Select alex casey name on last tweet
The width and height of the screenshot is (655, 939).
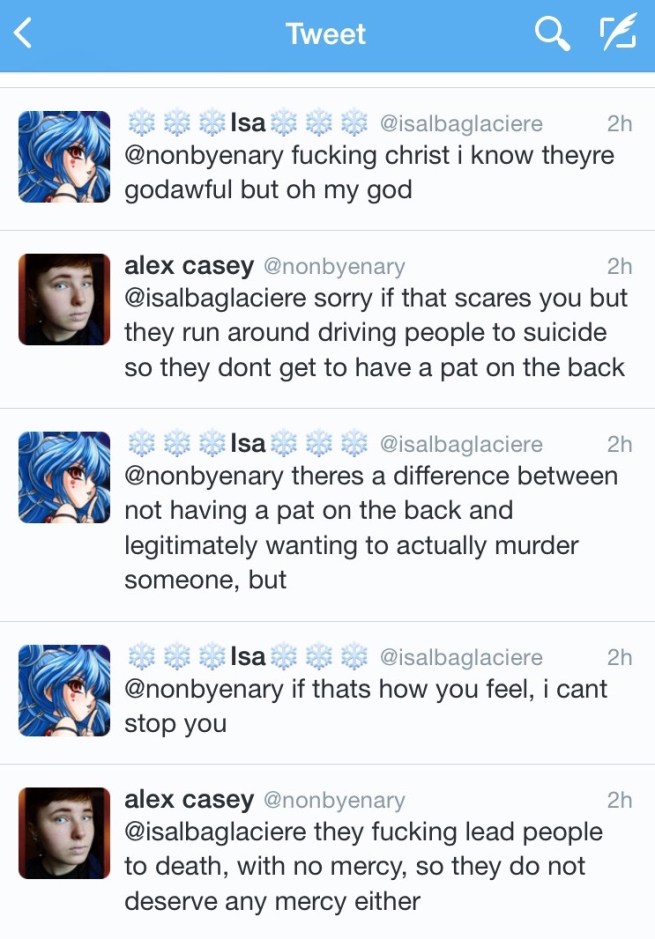tap(189, 799)
